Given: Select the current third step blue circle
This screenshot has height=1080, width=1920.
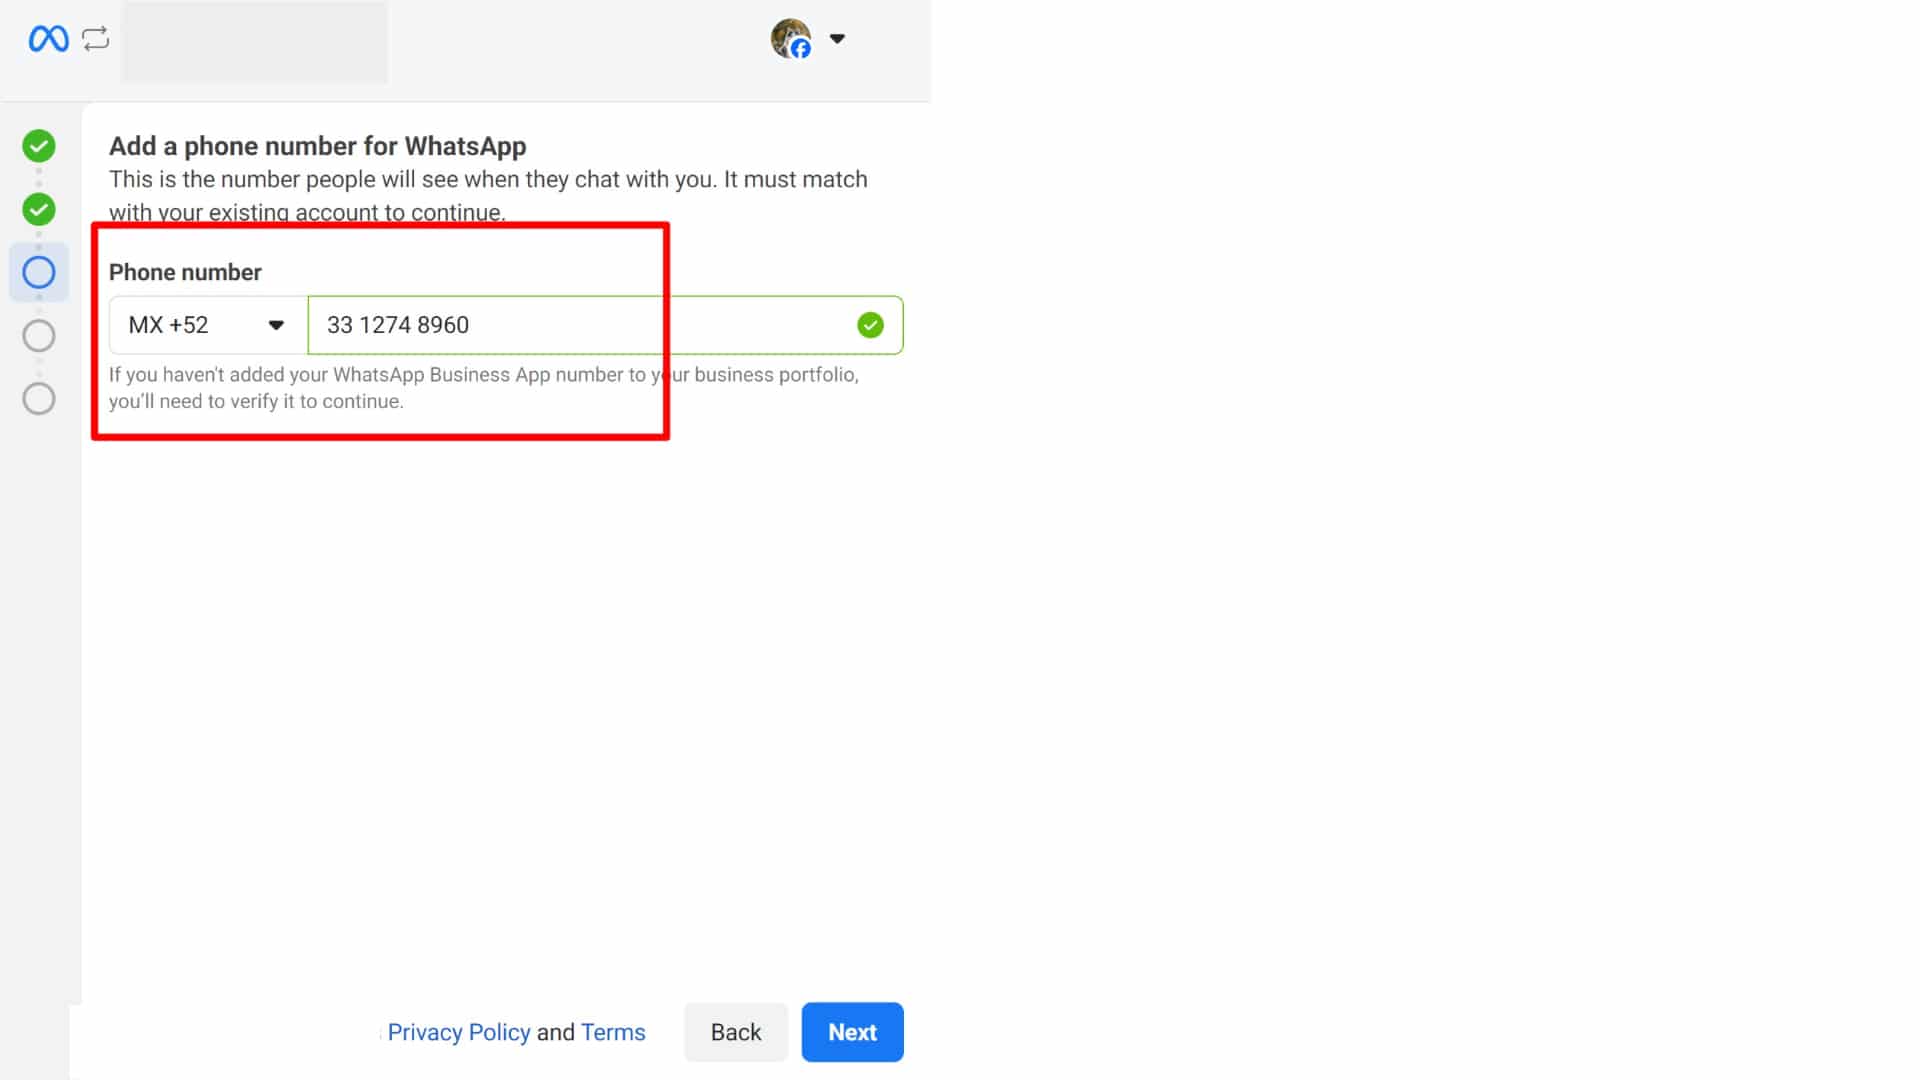Looking at the screenshot, I should (39, 272).
